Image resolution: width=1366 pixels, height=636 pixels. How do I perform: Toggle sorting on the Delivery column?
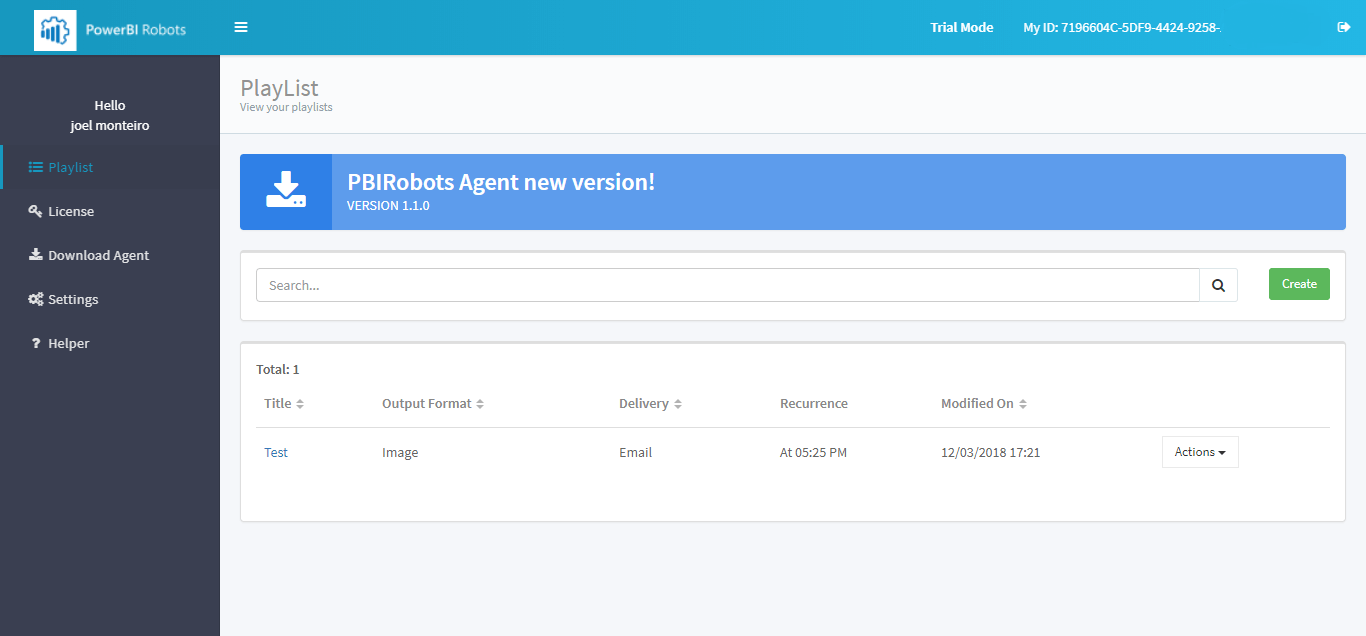[x=678, y=403]
